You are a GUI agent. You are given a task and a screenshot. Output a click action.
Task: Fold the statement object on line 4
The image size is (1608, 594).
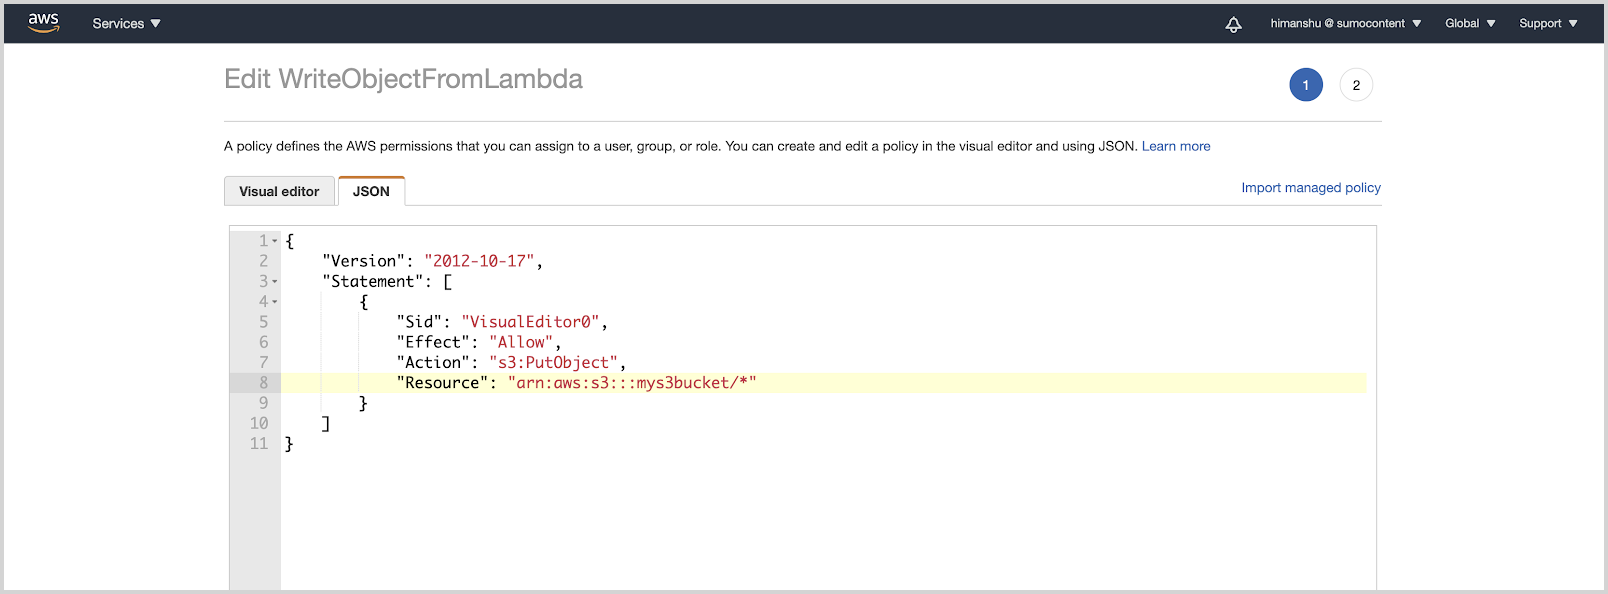(x=275, y=302)
